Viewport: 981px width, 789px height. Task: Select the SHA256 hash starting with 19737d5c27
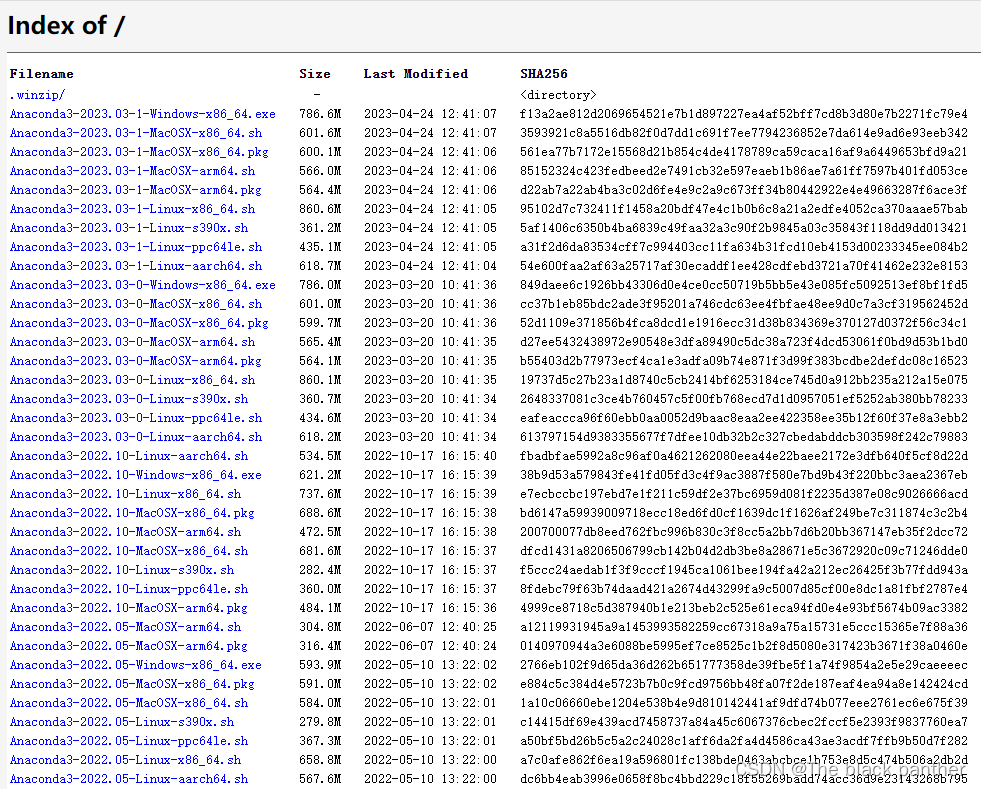pyautogui.click(x=744, y=380)
